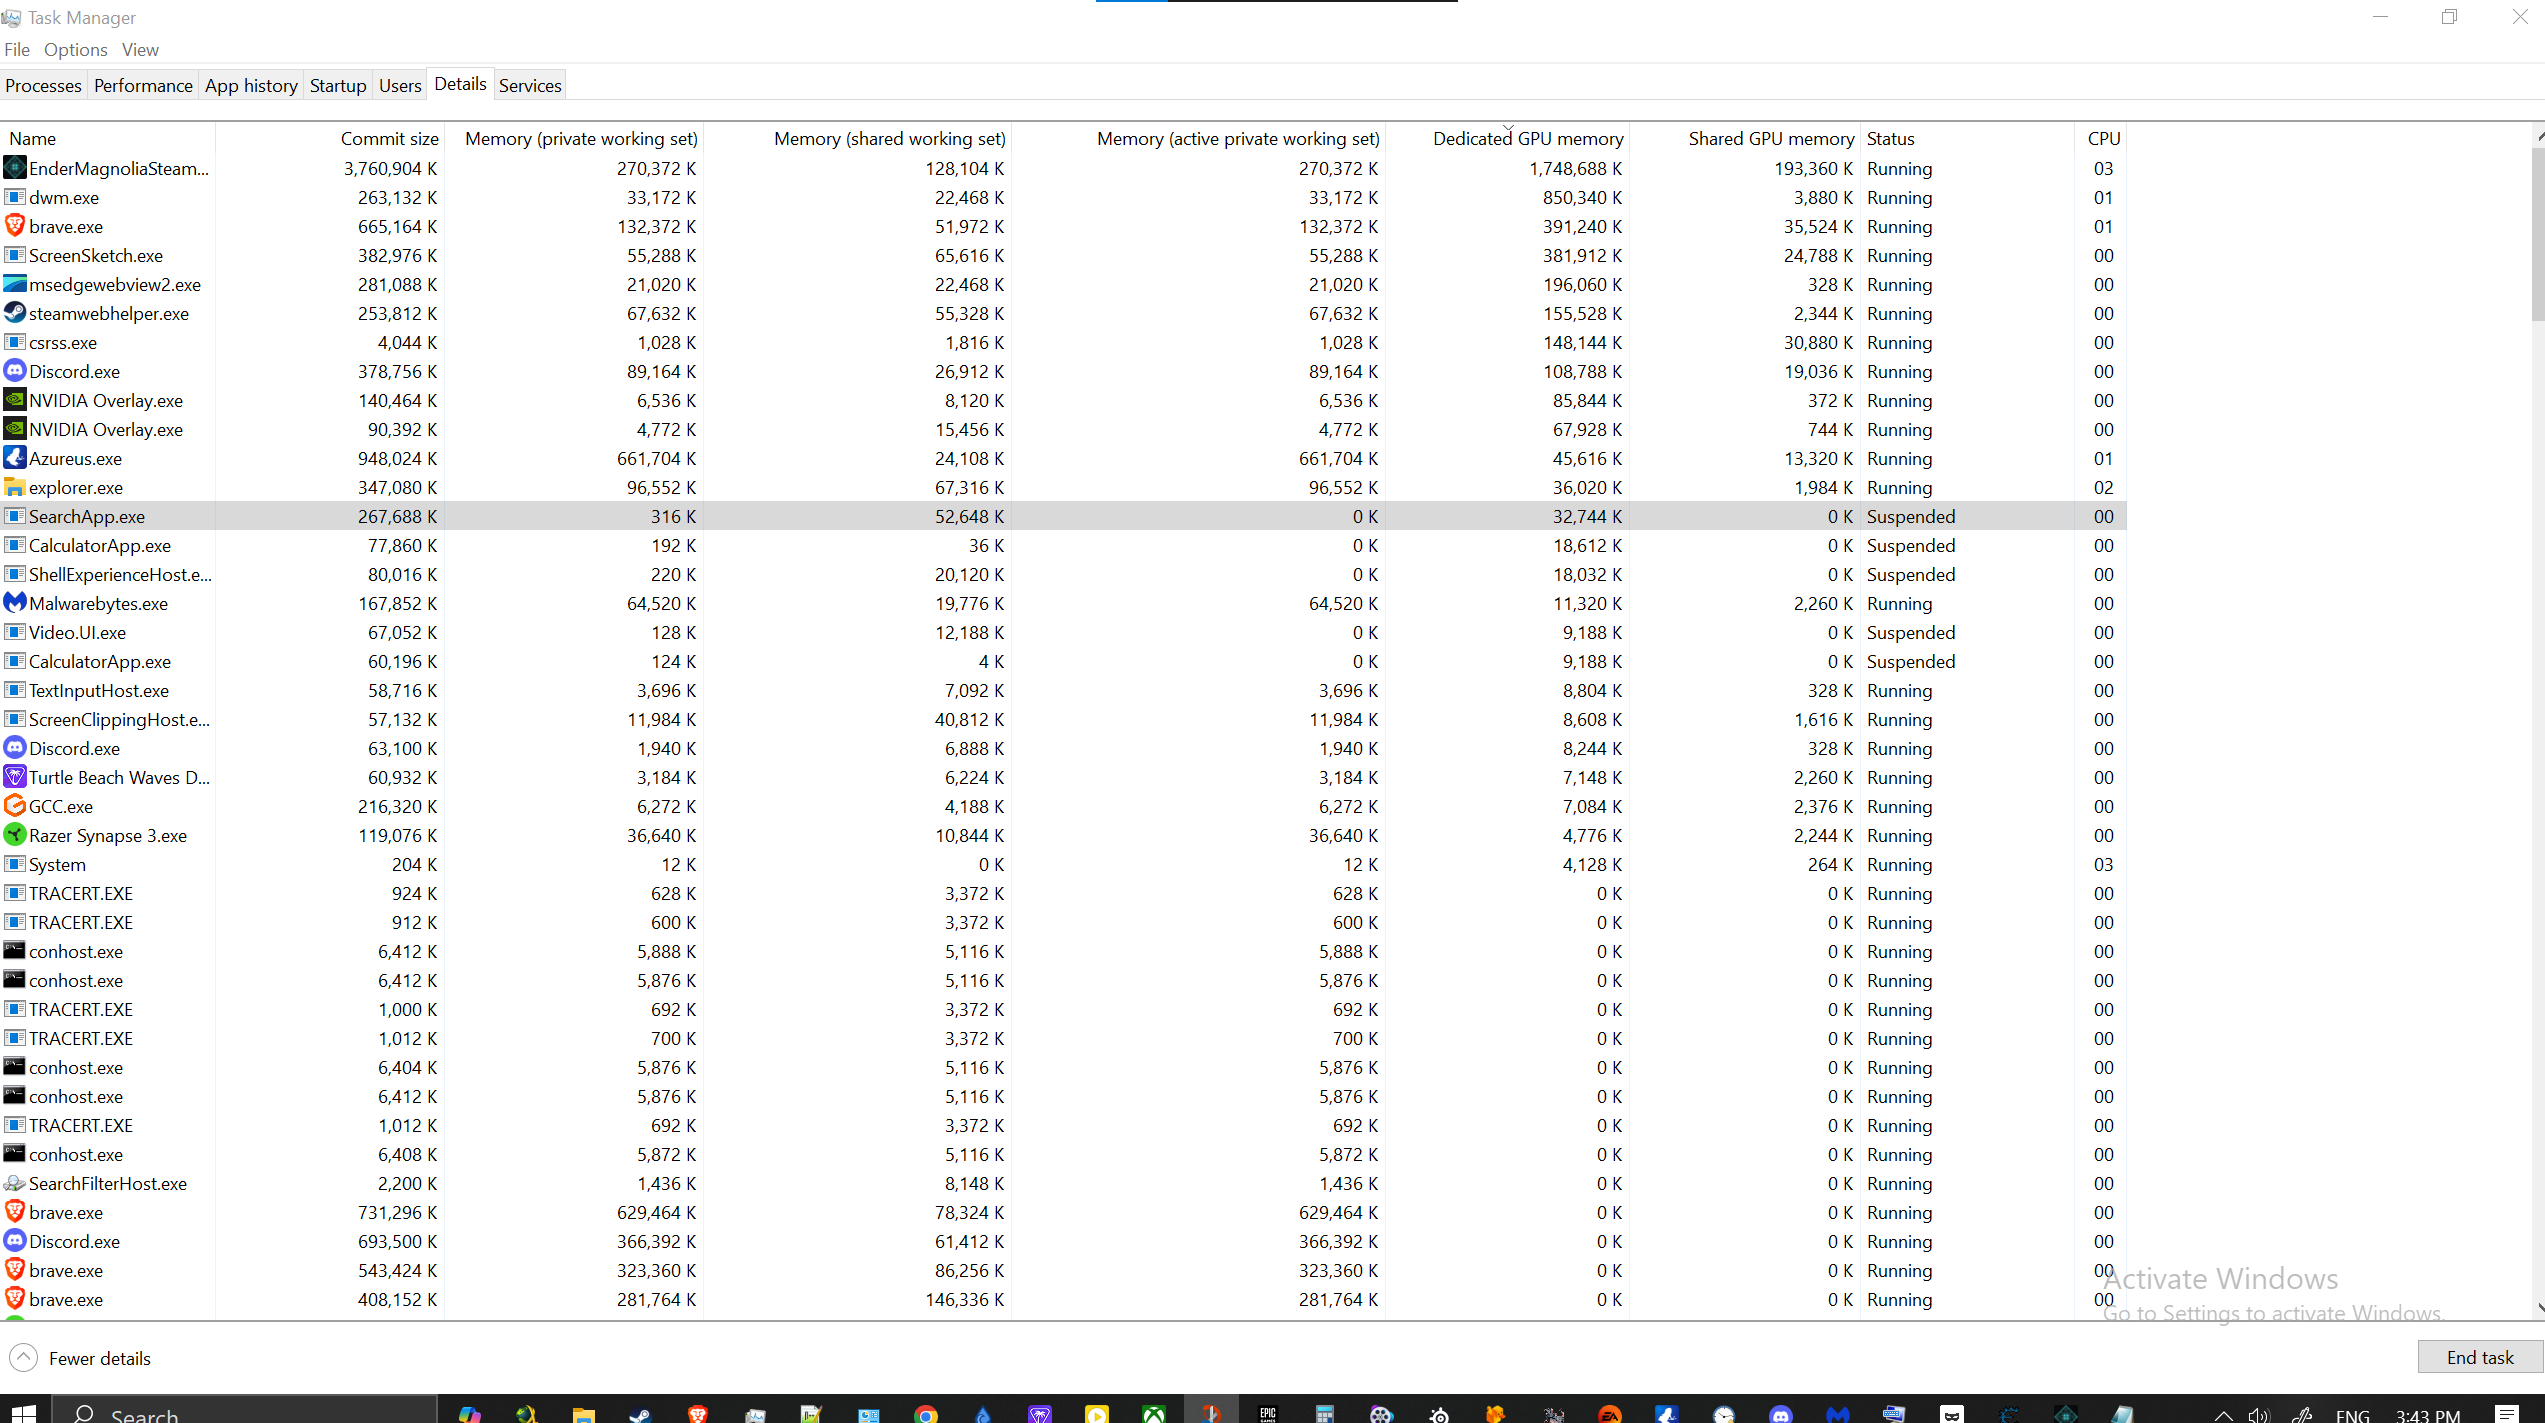
Task: Click the volume speaker tray icon
Action: click(2259, 1415)
